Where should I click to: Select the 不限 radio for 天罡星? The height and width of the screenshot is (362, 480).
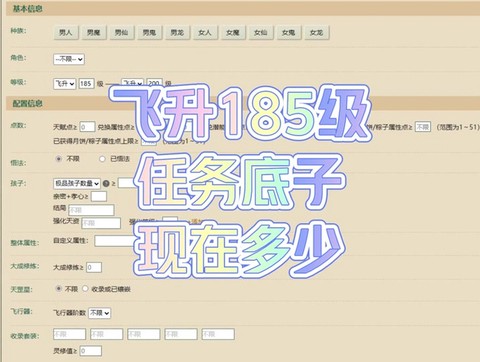(x=59, y=288)
